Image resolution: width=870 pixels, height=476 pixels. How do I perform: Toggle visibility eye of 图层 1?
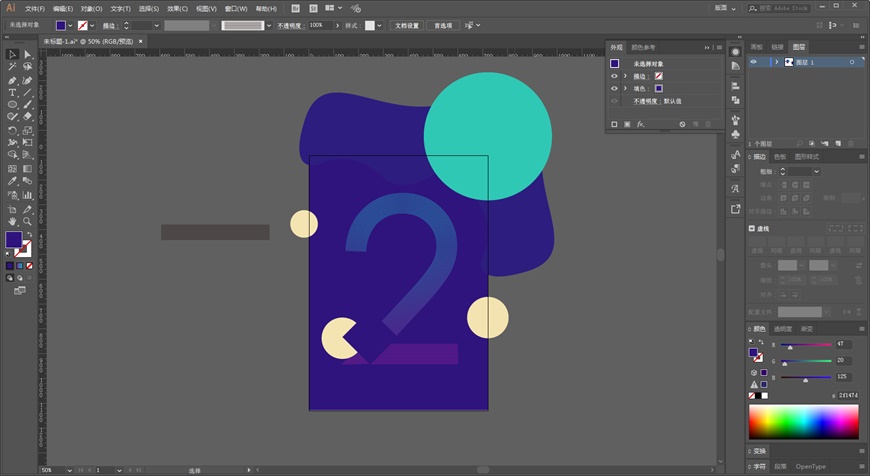click(x=754, y=62)
